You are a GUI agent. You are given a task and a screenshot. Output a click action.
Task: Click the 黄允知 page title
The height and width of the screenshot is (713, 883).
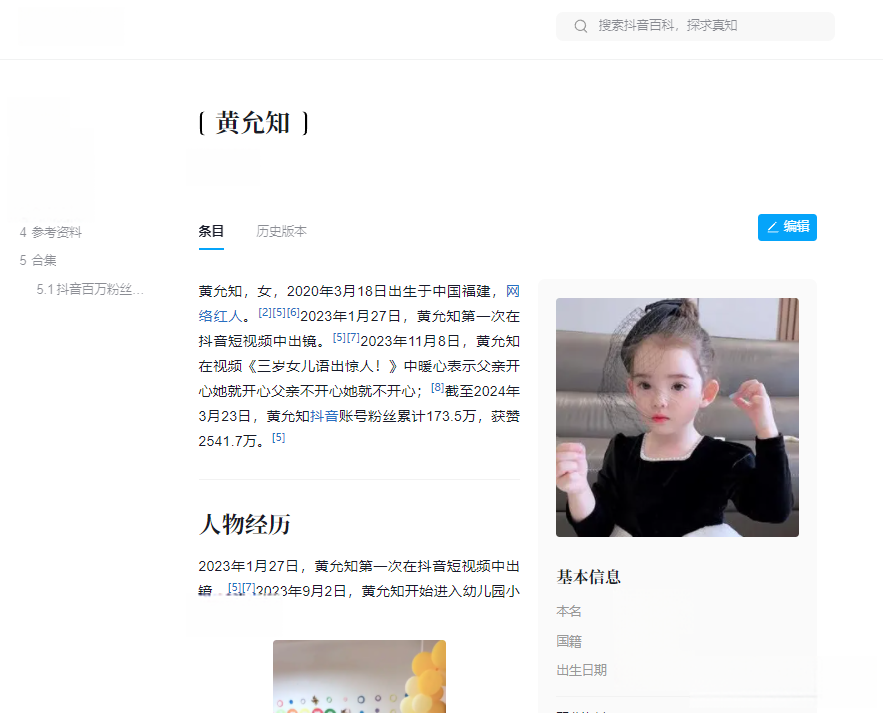[253, 123]
